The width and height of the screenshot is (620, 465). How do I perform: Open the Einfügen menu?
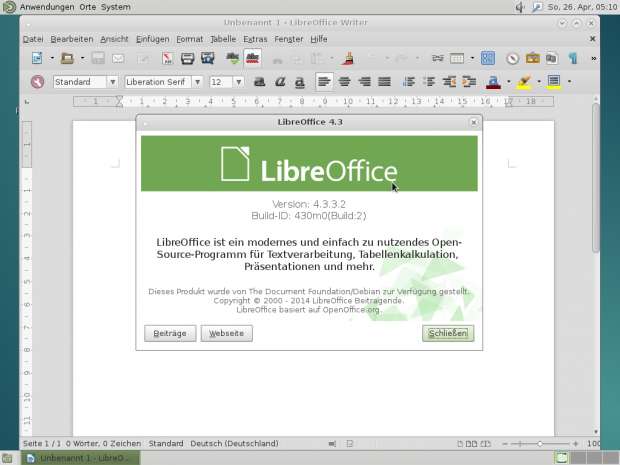[x=152, y=39]
